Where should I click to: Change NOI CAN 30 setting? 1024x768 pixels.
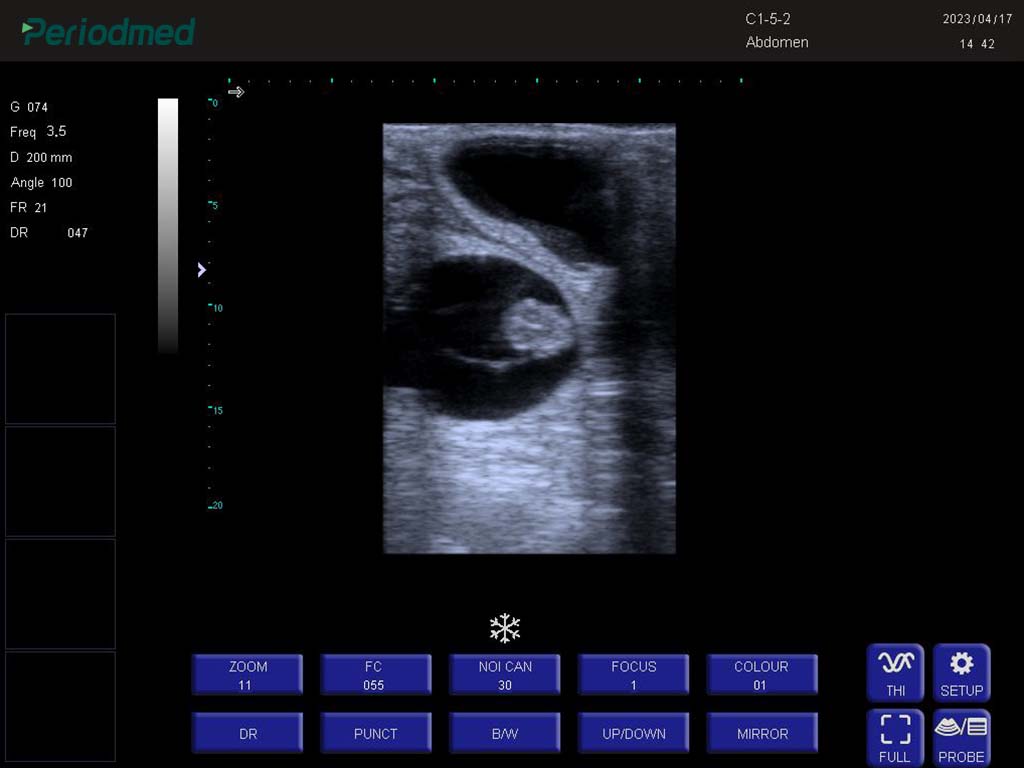point(504,675)
